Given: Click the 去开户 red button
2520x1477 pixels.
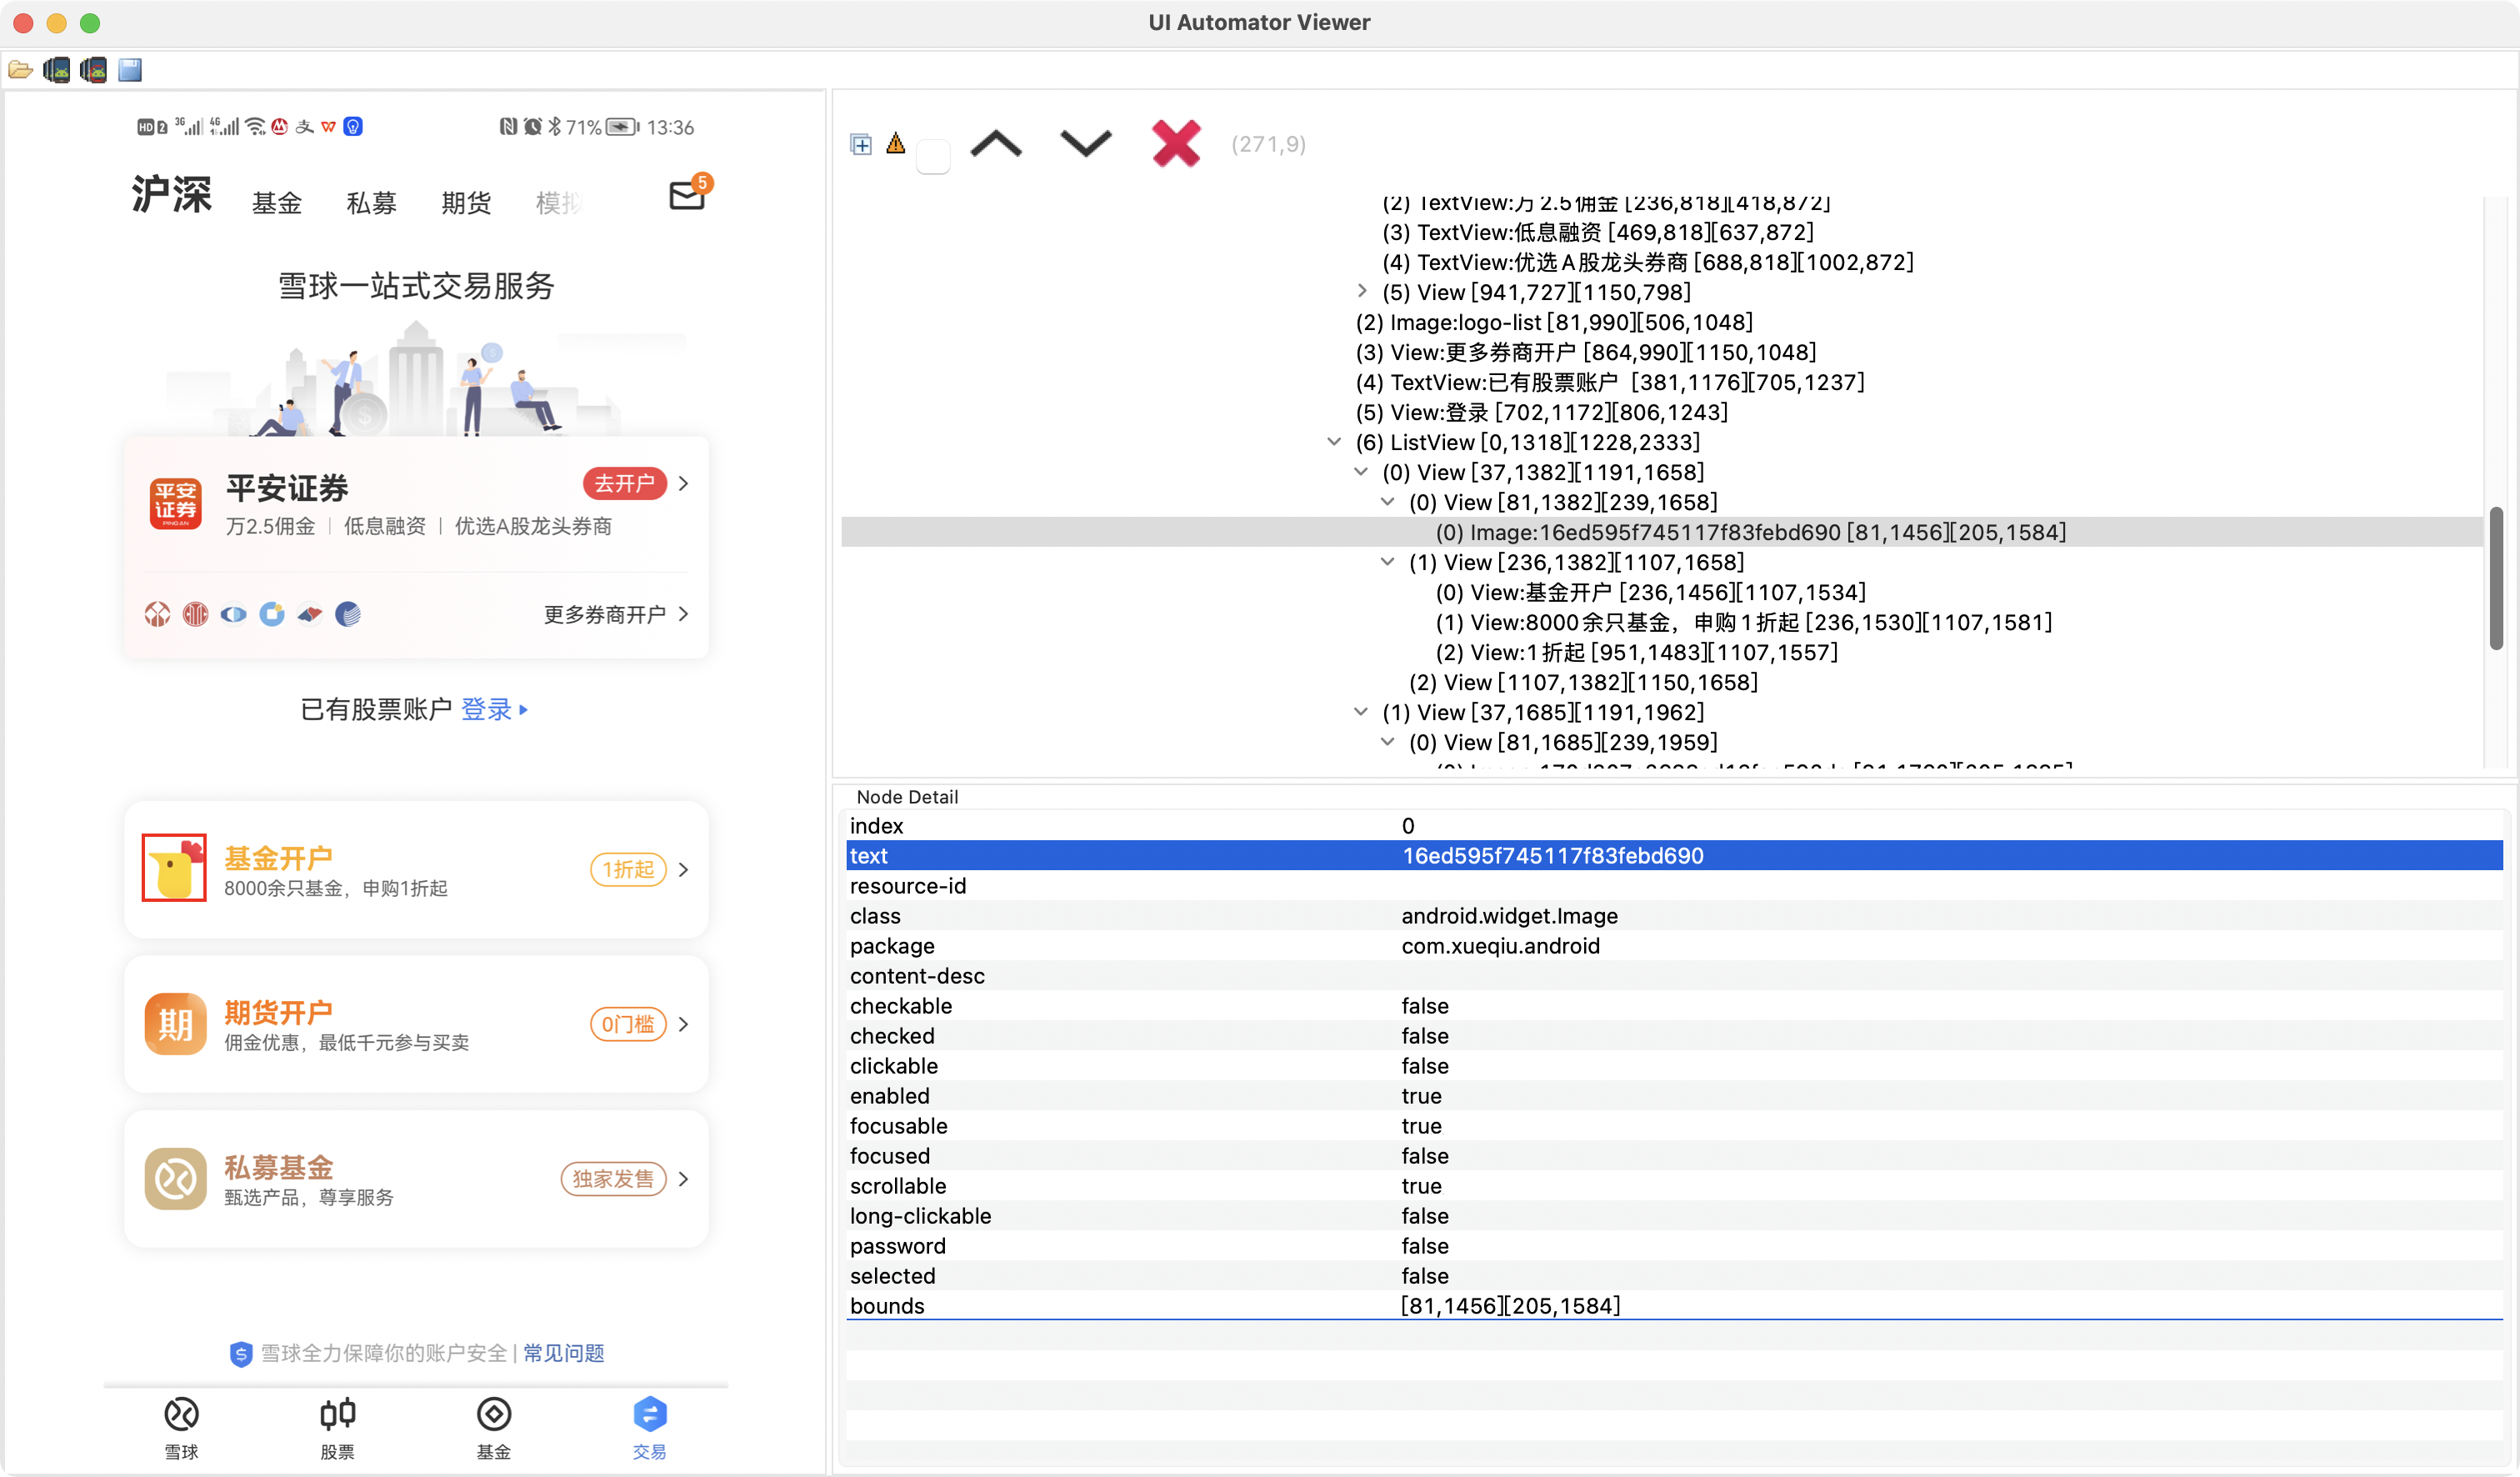Looking at the screenshot, I should 624,484.
